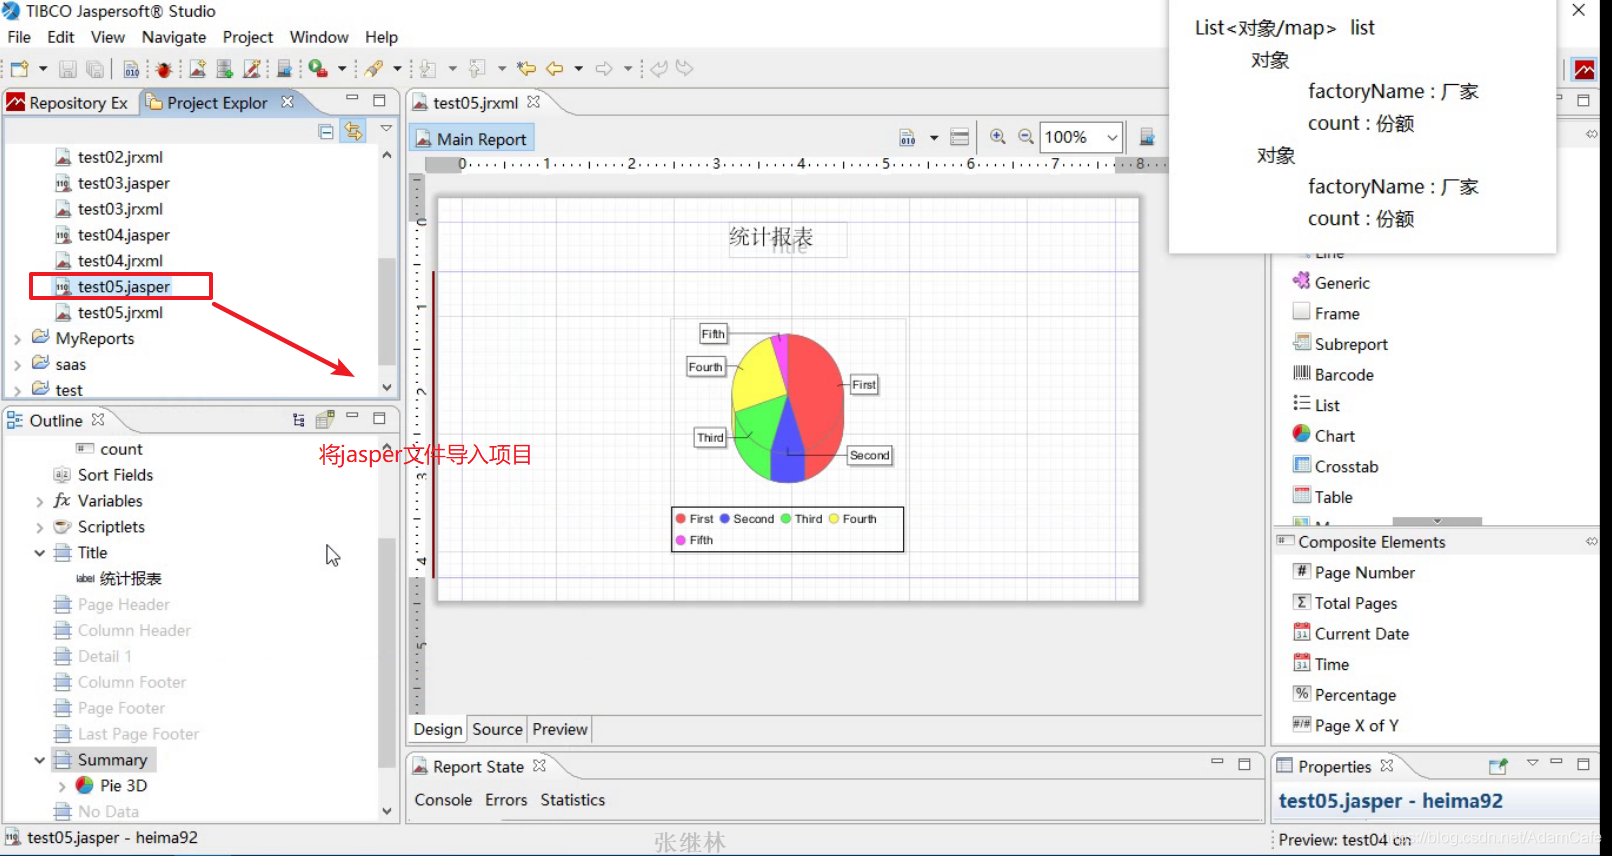The height and width of the screenshot is (856, 1612).
Task: Open the File menu
Action: click(19, 37)
